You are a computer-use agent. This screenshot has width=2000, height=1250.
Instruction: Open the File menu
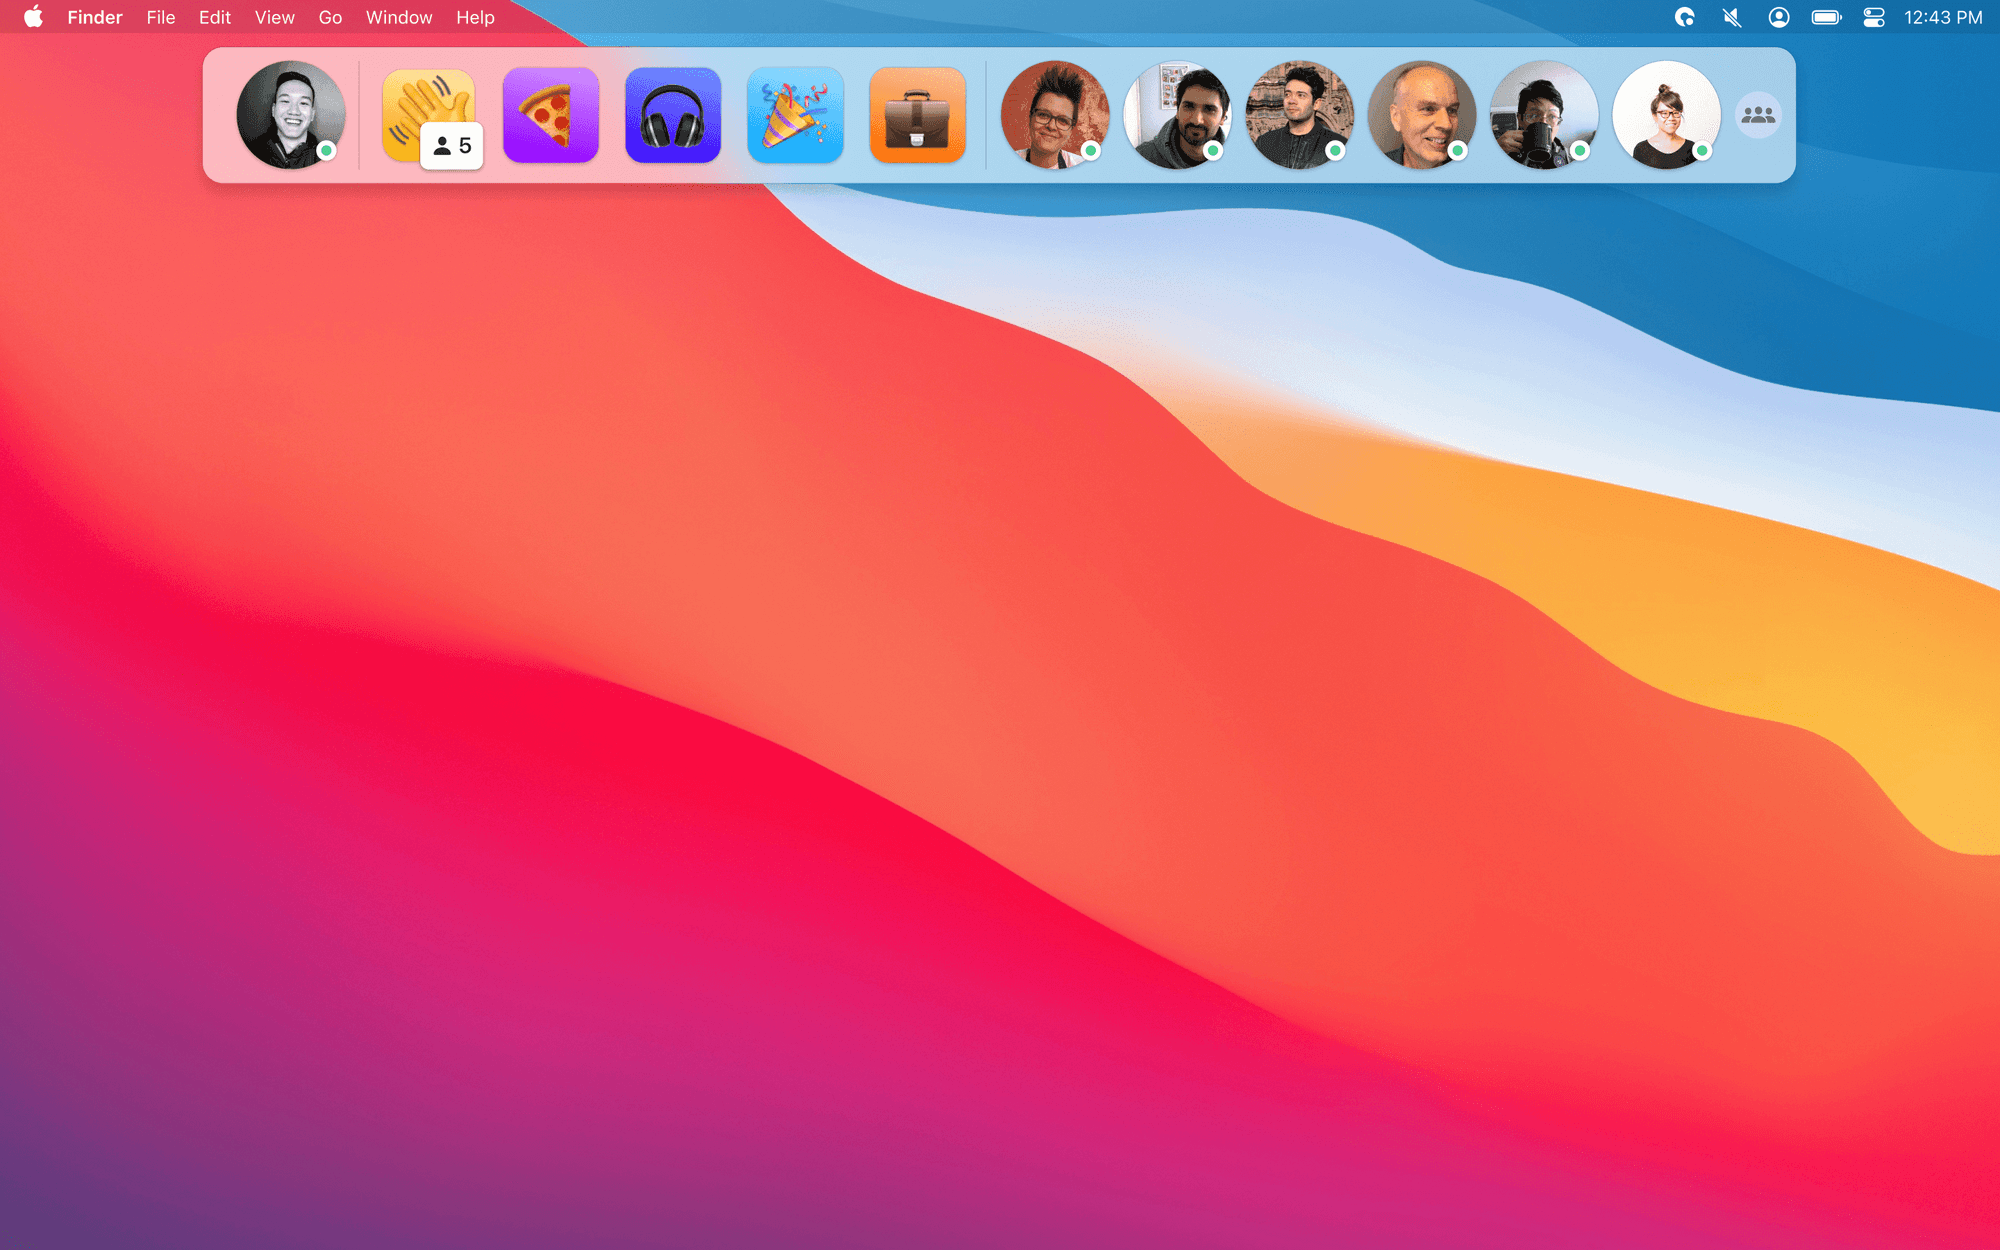point(160,17)
